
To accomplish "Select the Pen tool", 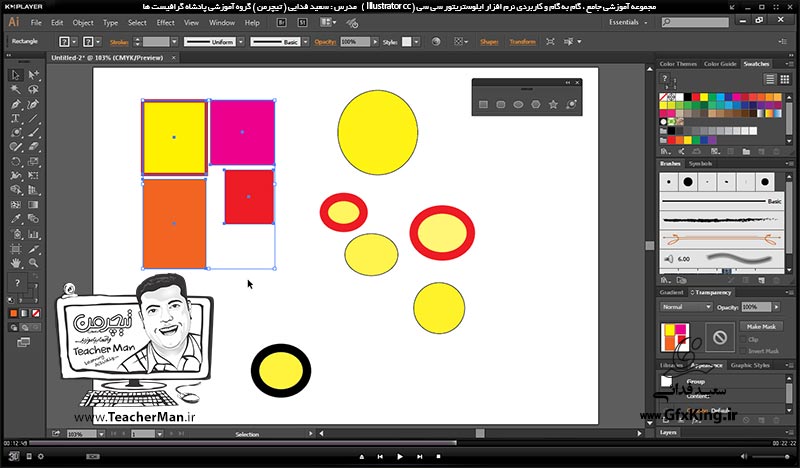I will [15, 104].
